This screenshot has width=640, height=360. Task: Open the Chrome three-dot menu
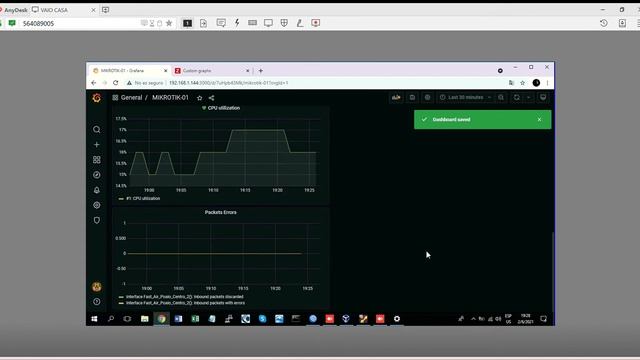pyautogui.click(x=547, y=83)
